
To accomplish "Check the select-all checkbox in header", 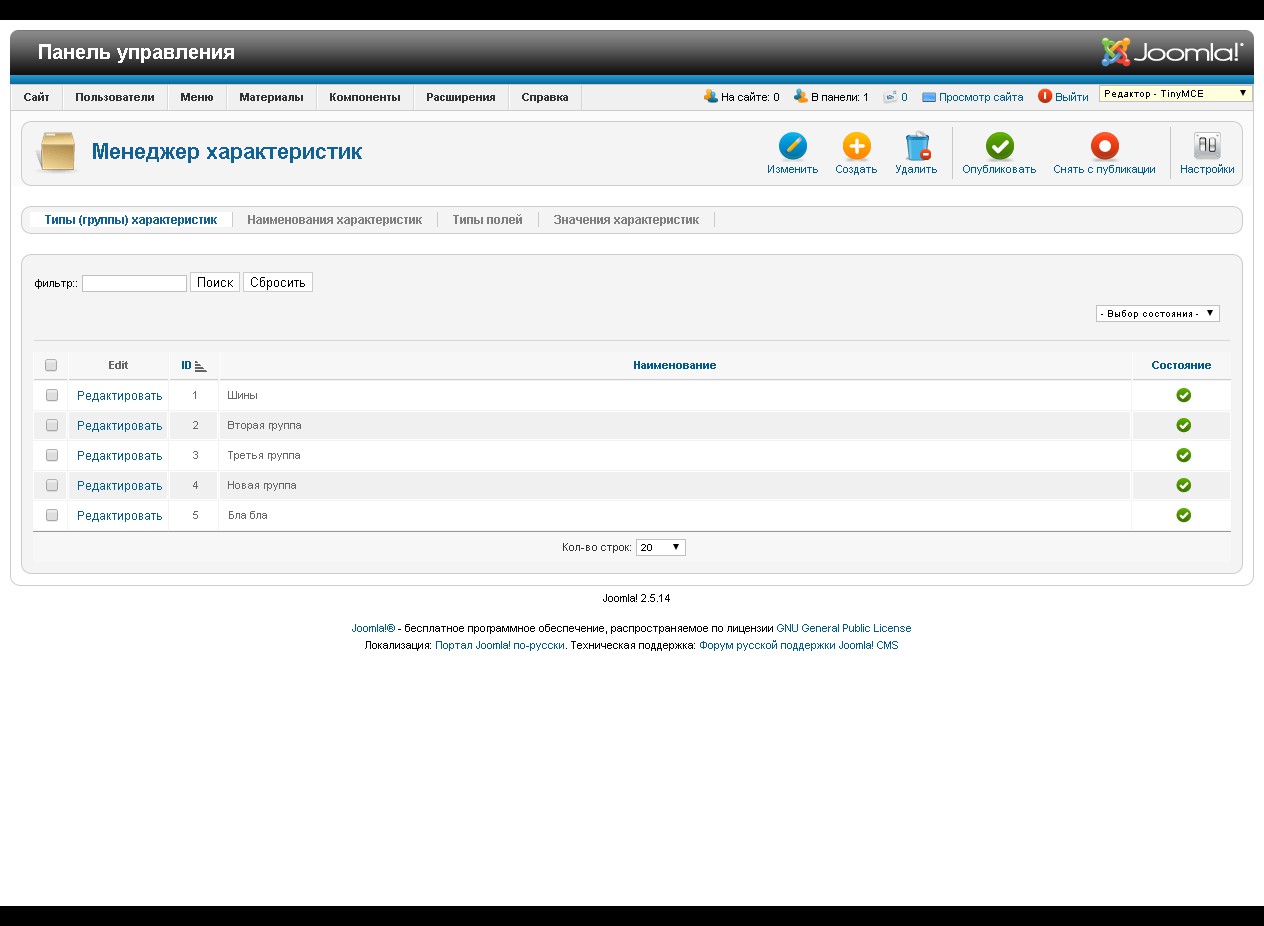I will click(x=51, y=365).
